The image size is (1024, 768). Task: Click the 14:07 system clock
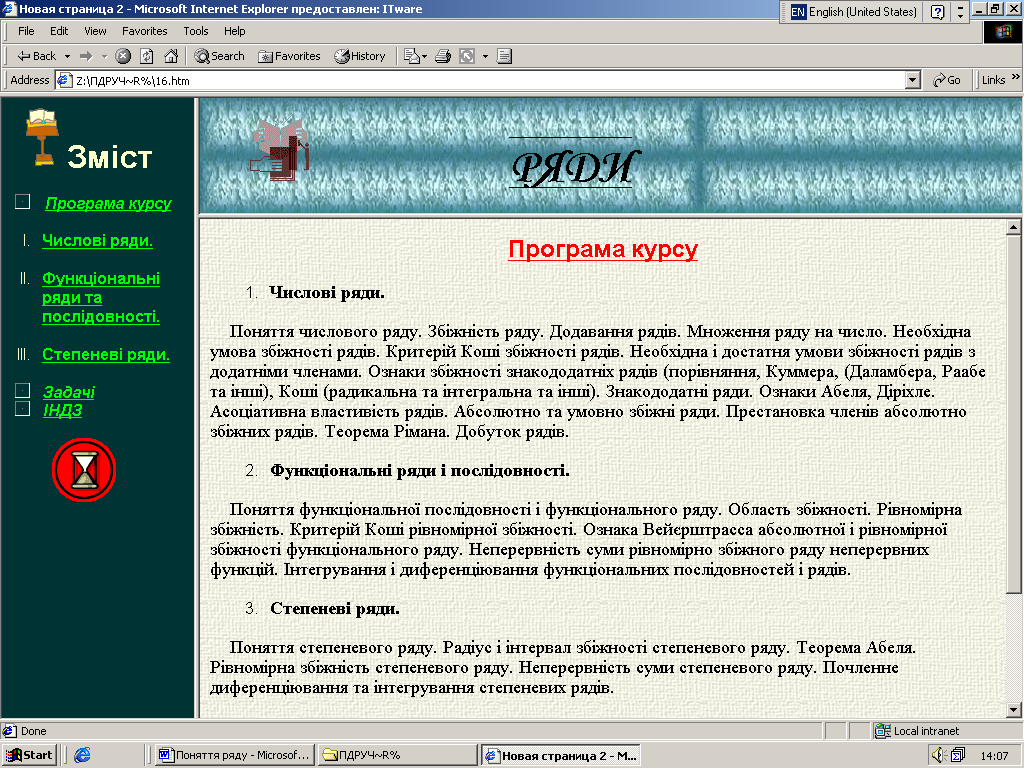(x=994, y=756)
